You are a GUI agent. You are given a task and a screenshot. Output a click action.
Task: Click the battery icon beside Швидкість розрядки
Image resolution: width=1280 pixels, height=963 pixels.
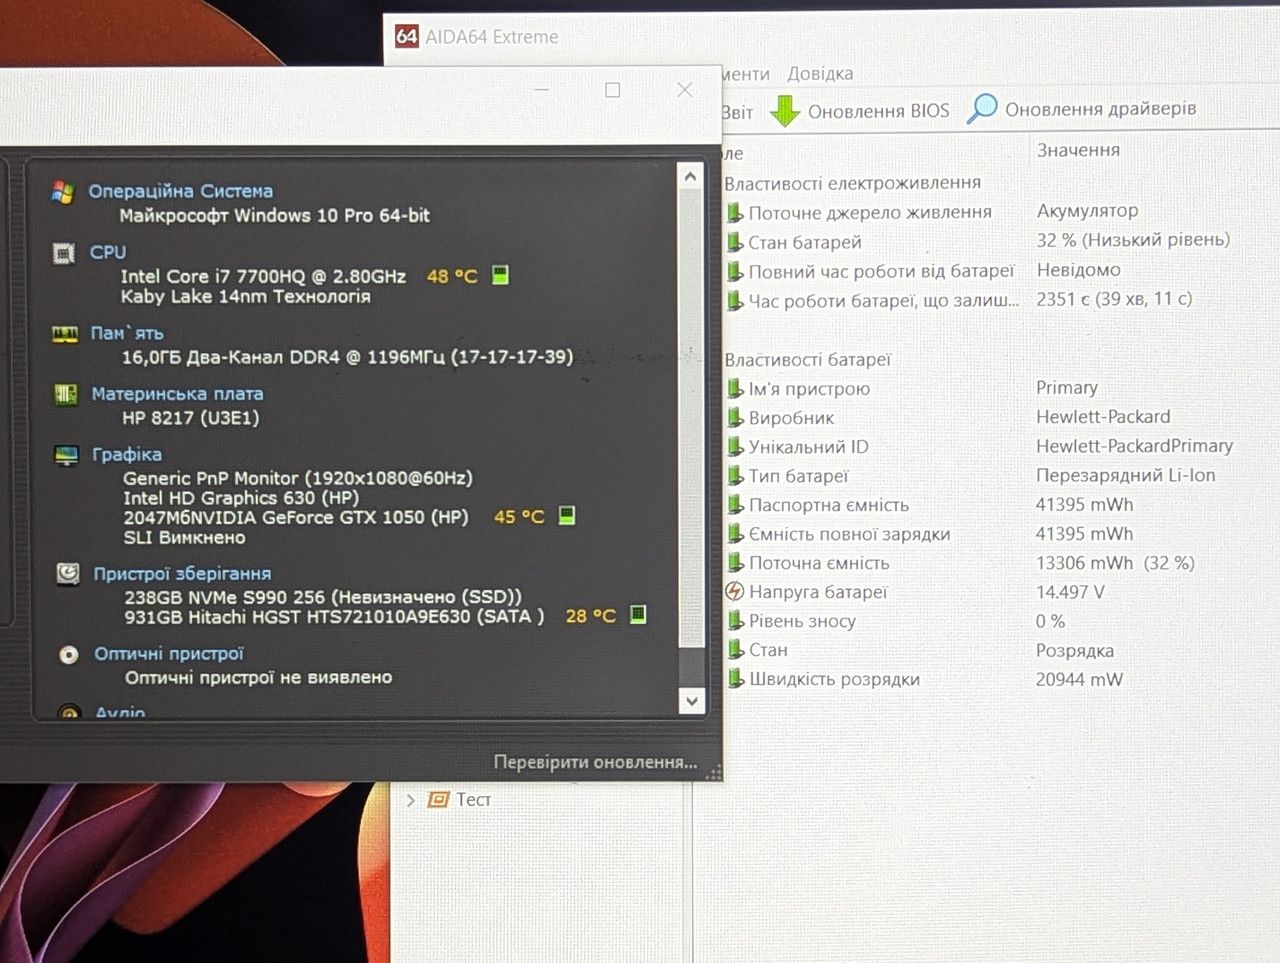click(735, 679)
